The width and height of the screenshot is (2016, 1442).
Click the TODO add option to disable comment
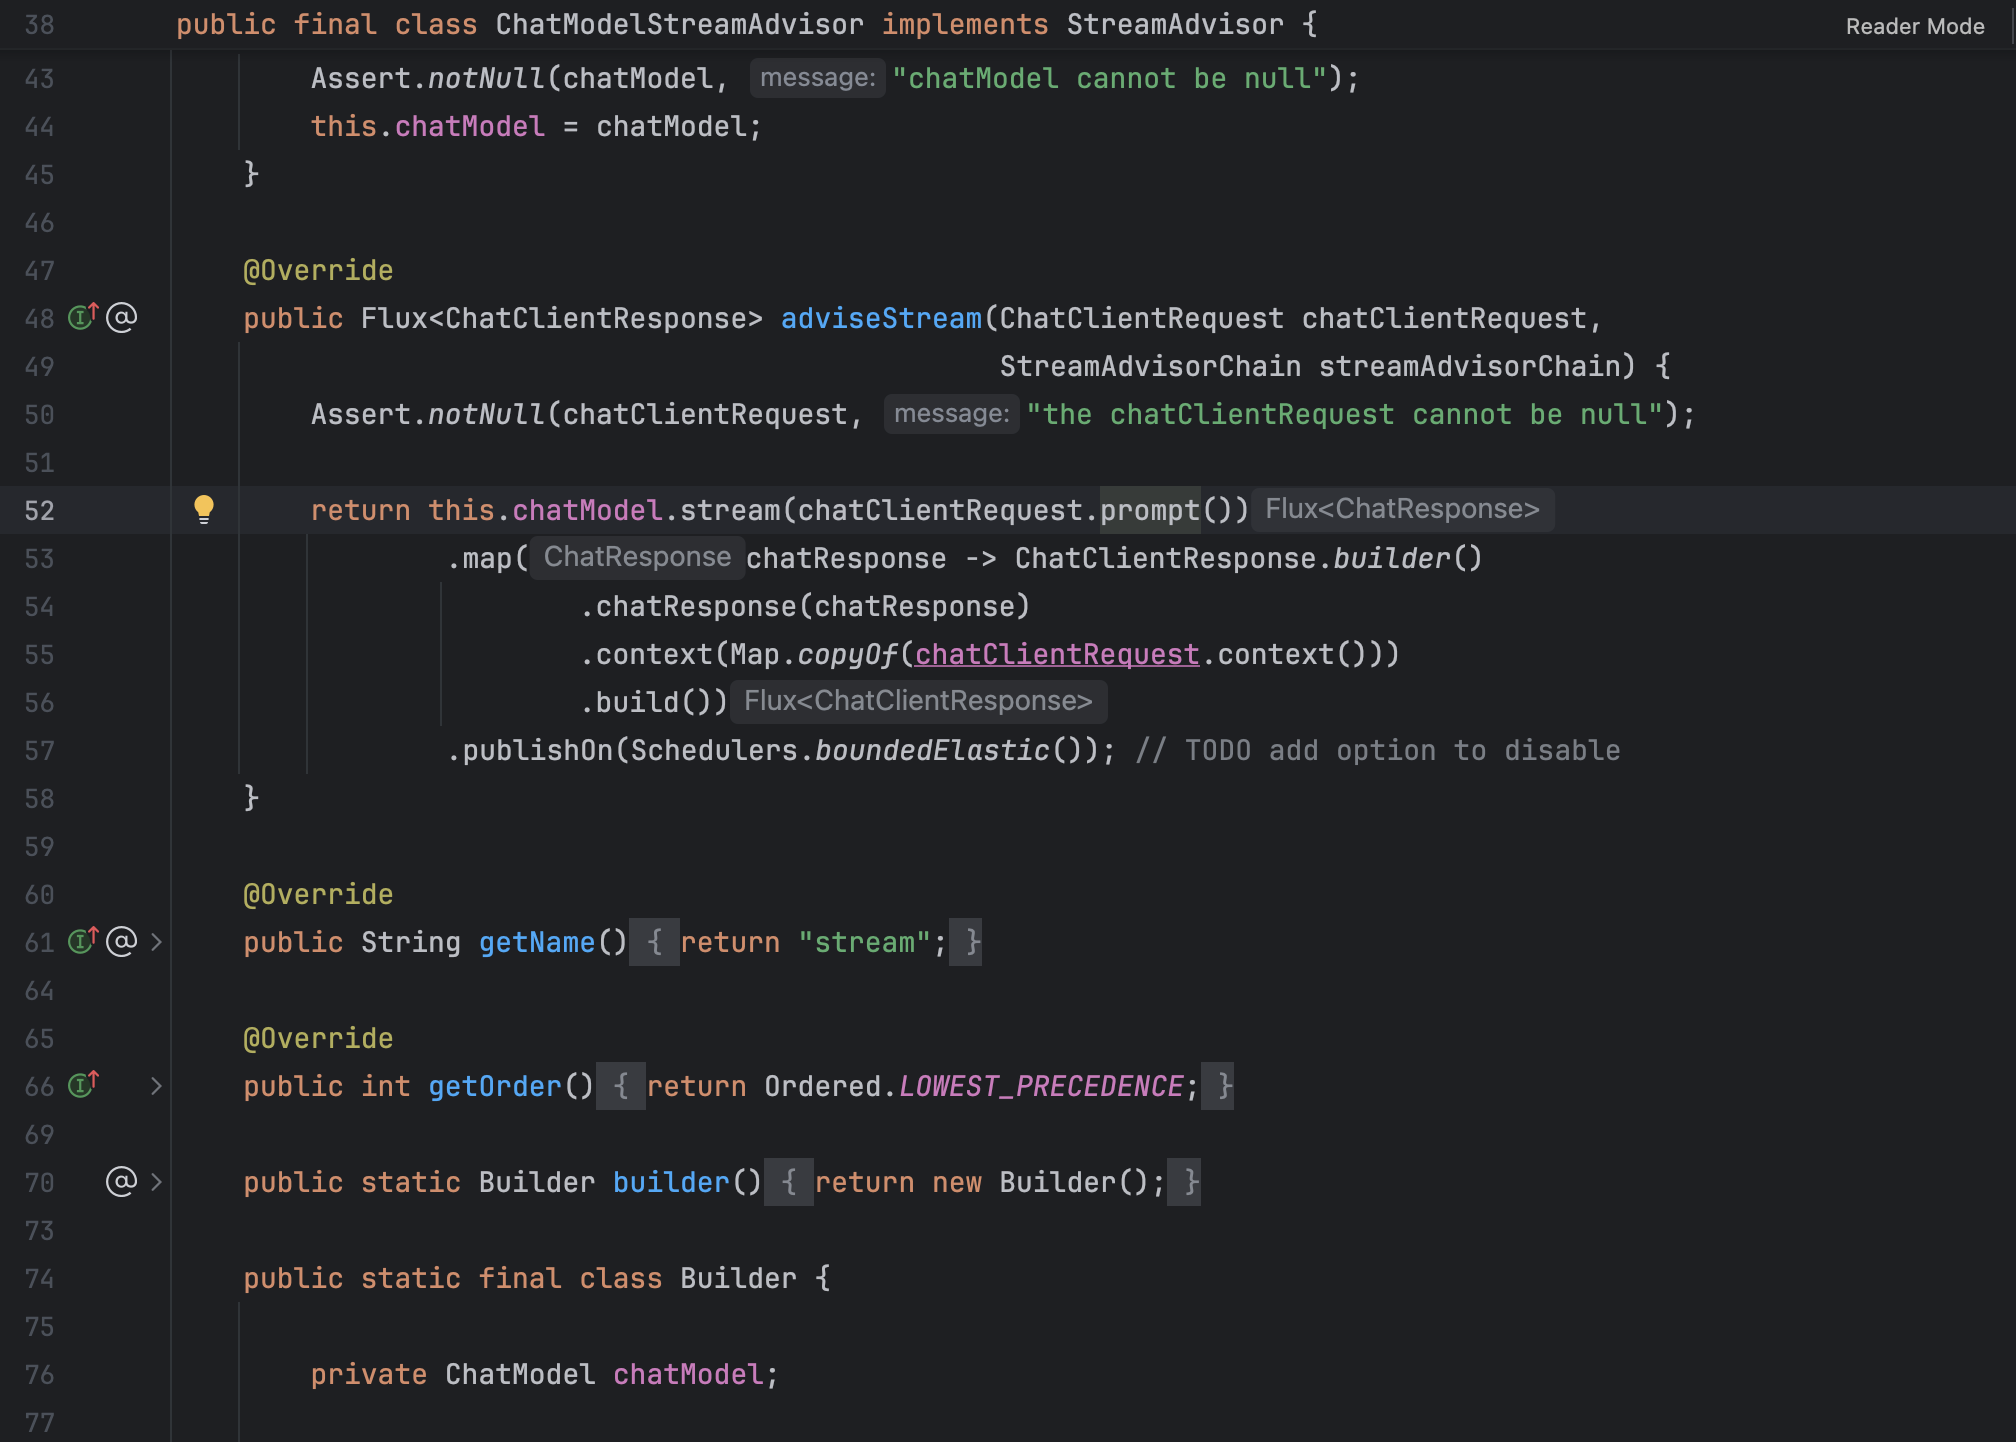click(1378, 750)
